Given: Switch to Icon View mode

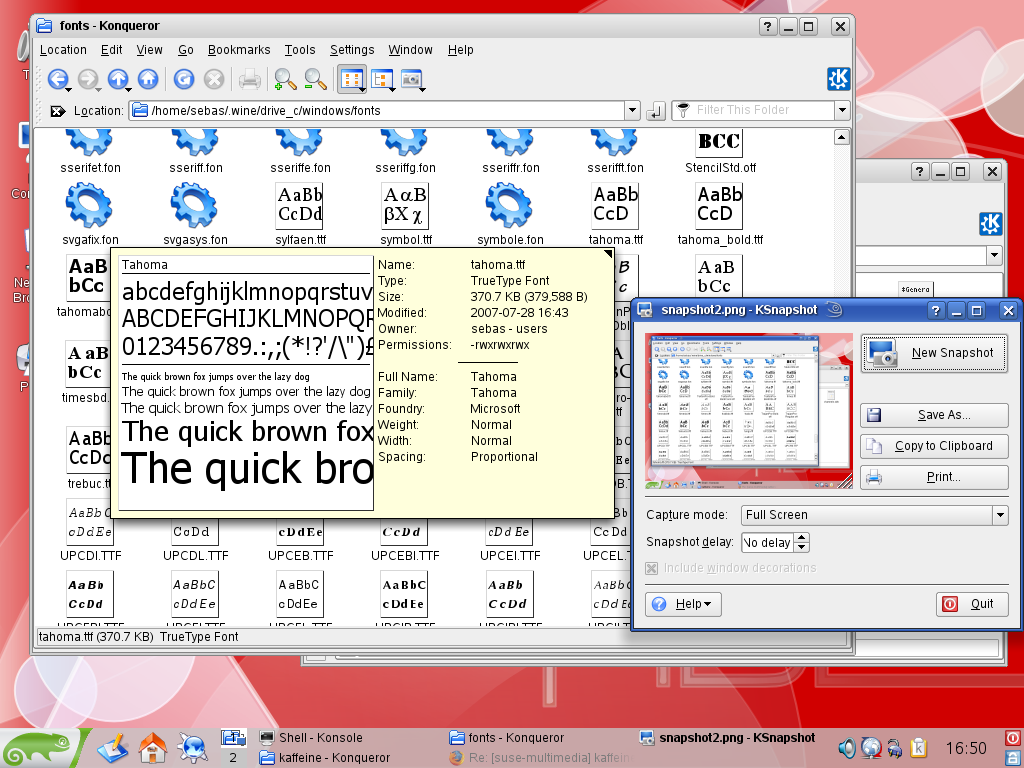Looking at the screenshot, I should (x=352, y=79).
